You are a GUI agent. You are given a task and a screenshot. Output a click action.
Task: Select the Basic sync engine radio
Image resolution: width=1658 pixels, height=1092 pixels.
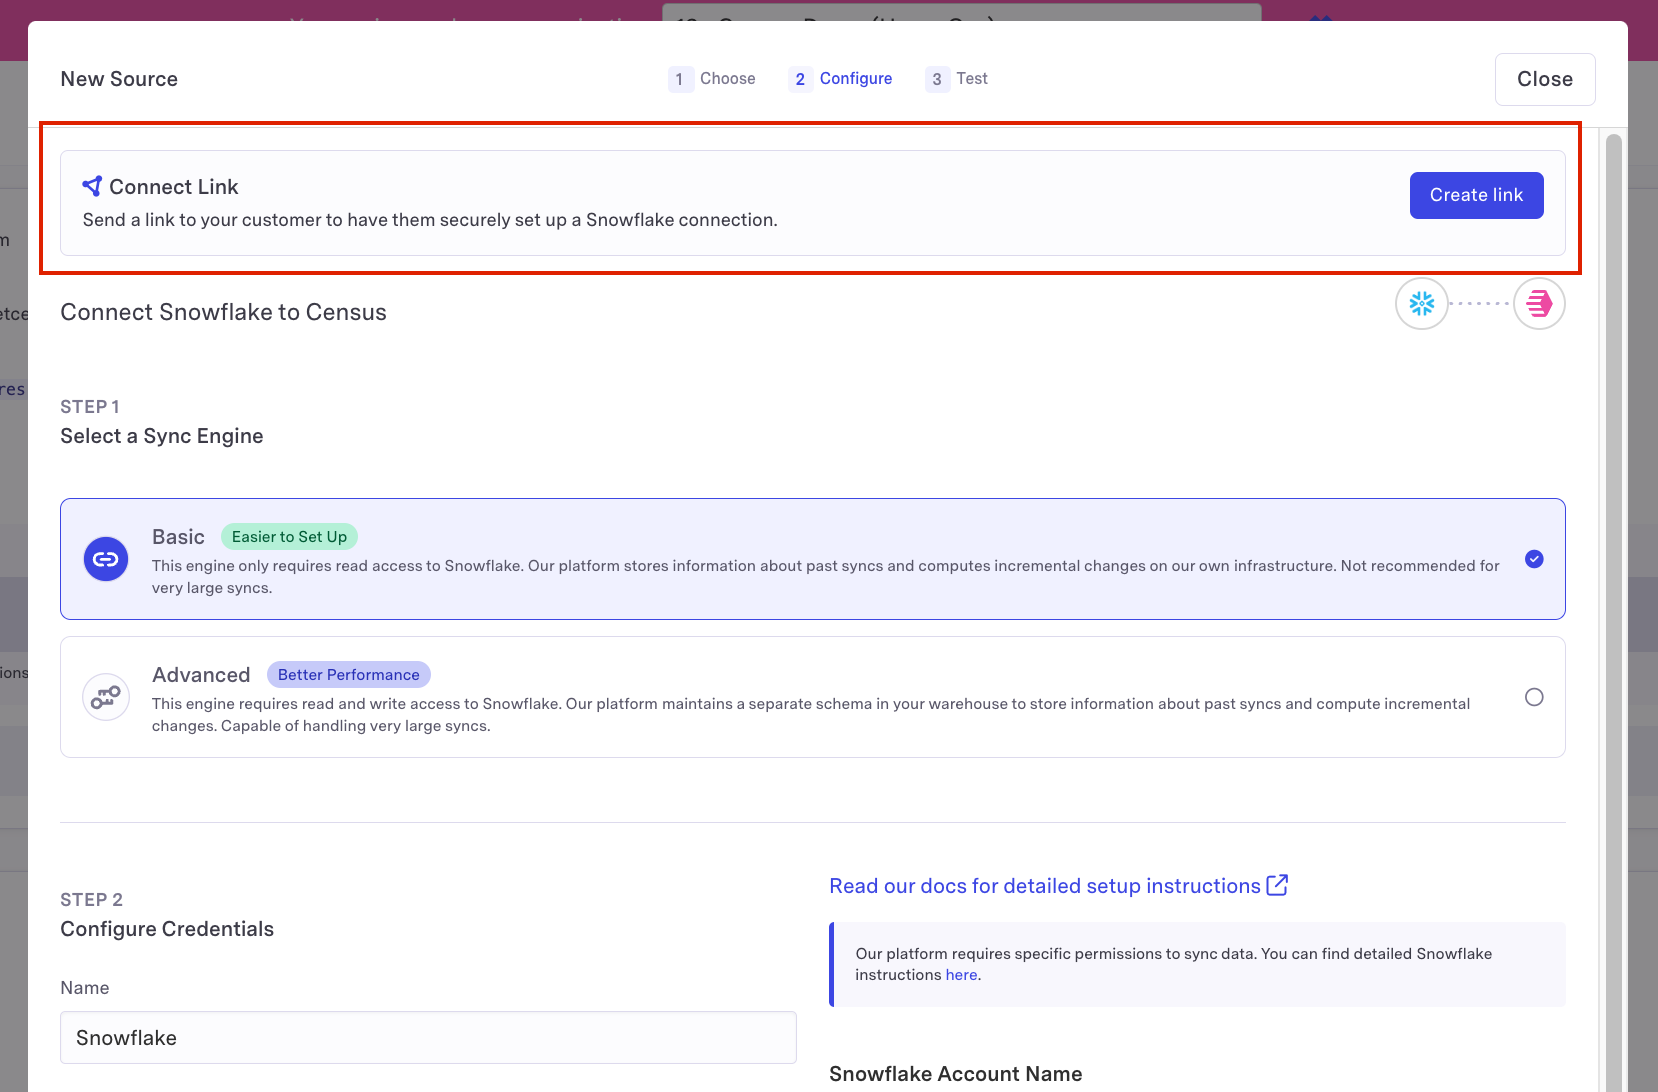pyautogui.click(x=1534, y=559)
